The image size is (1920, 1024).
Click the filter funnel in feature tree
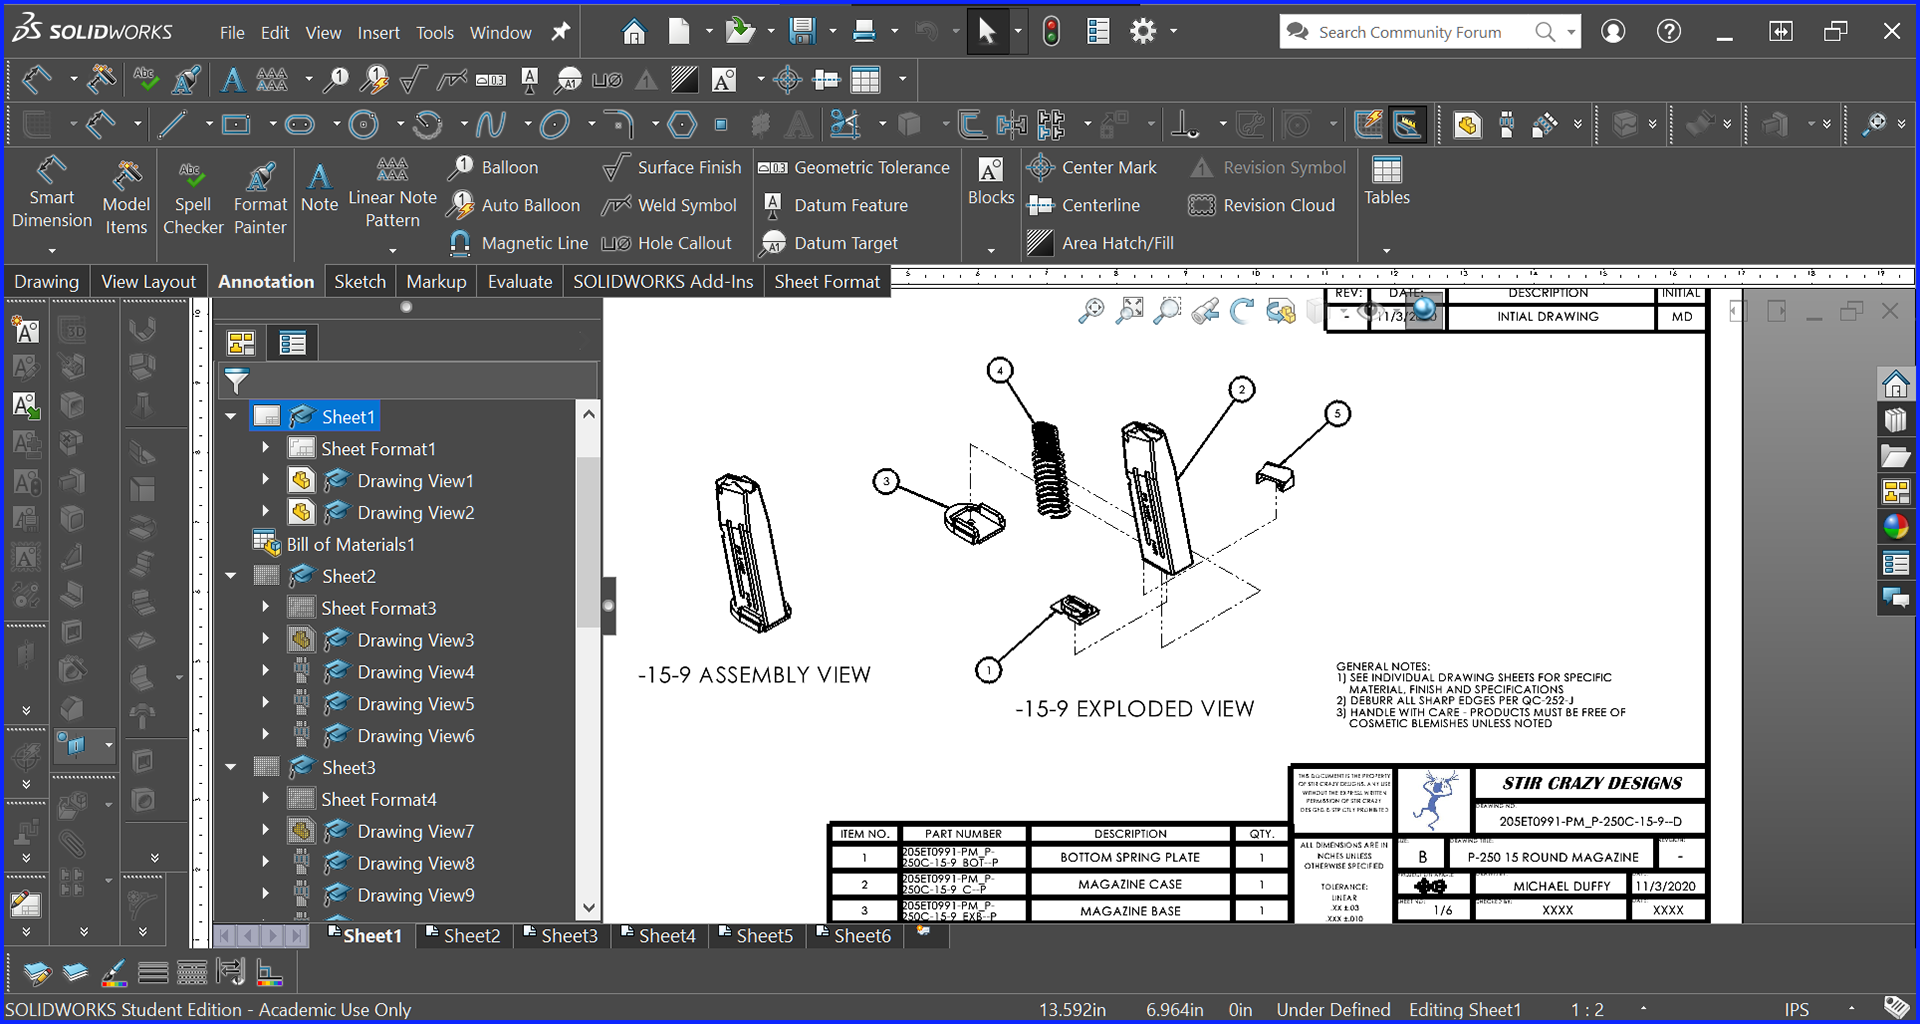coord(236,380)
